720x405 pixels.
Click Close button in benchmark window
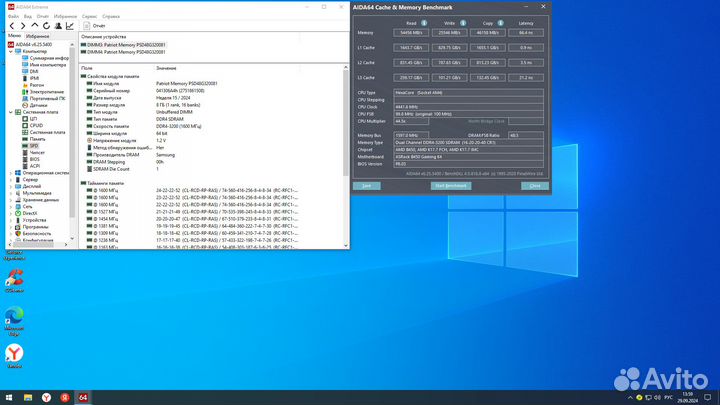[x=535, y=186]
